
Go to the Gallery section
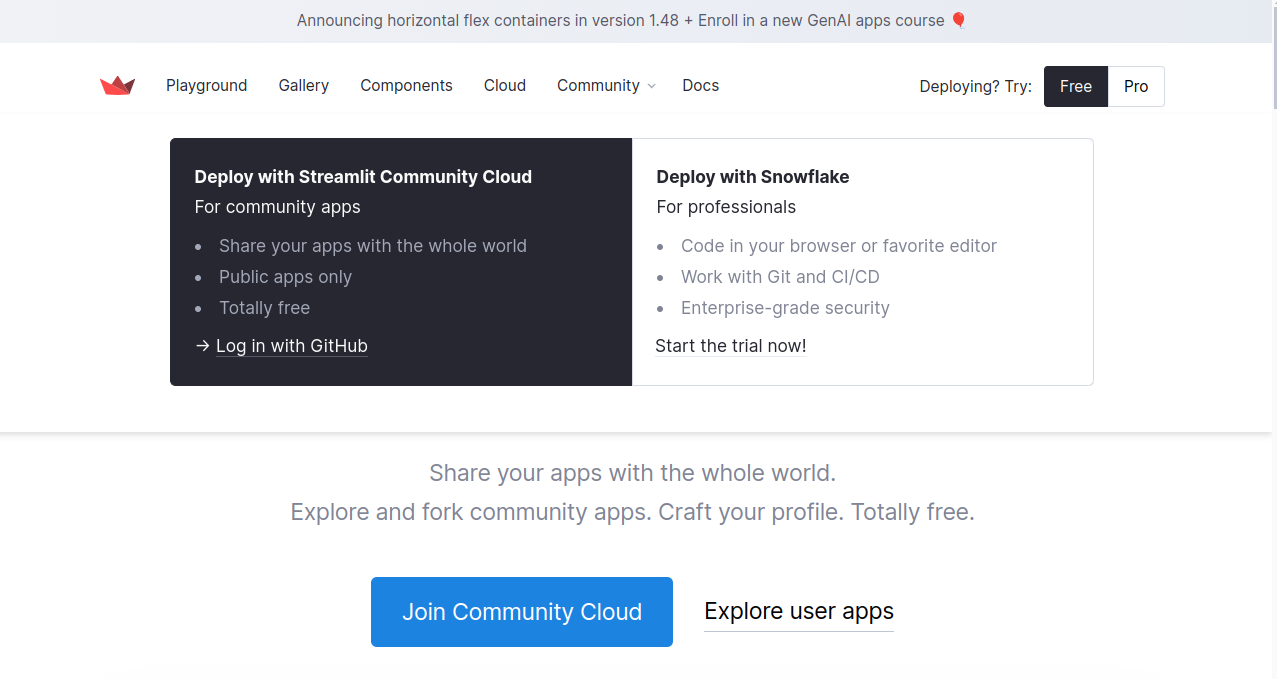pyautogui.click(x=303, y=86)
